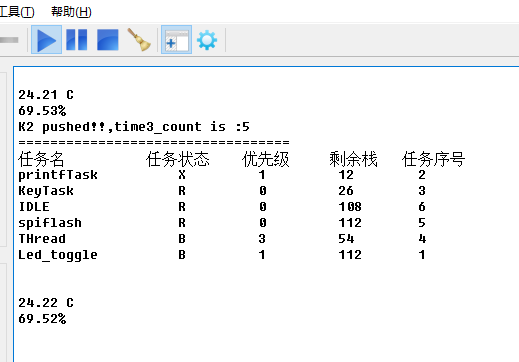Open settings via the gear icon

pyautogui.click(x=207, y=40)
